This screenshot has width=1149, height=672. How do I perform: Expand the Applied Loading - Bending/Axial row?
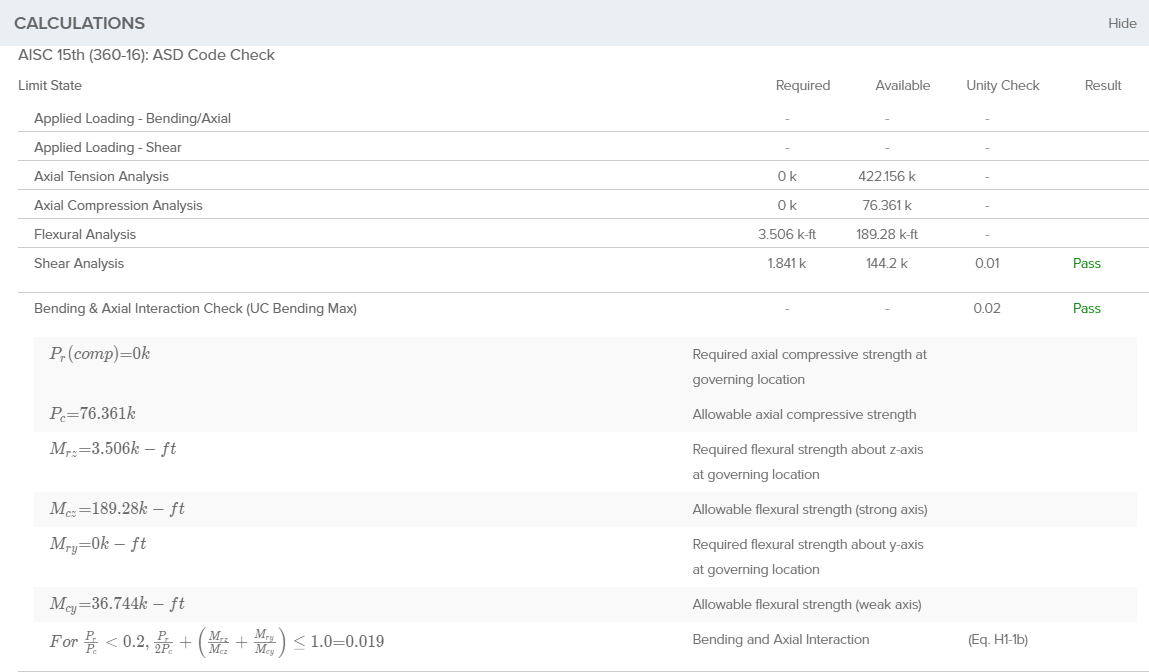[x=132, y=118]
